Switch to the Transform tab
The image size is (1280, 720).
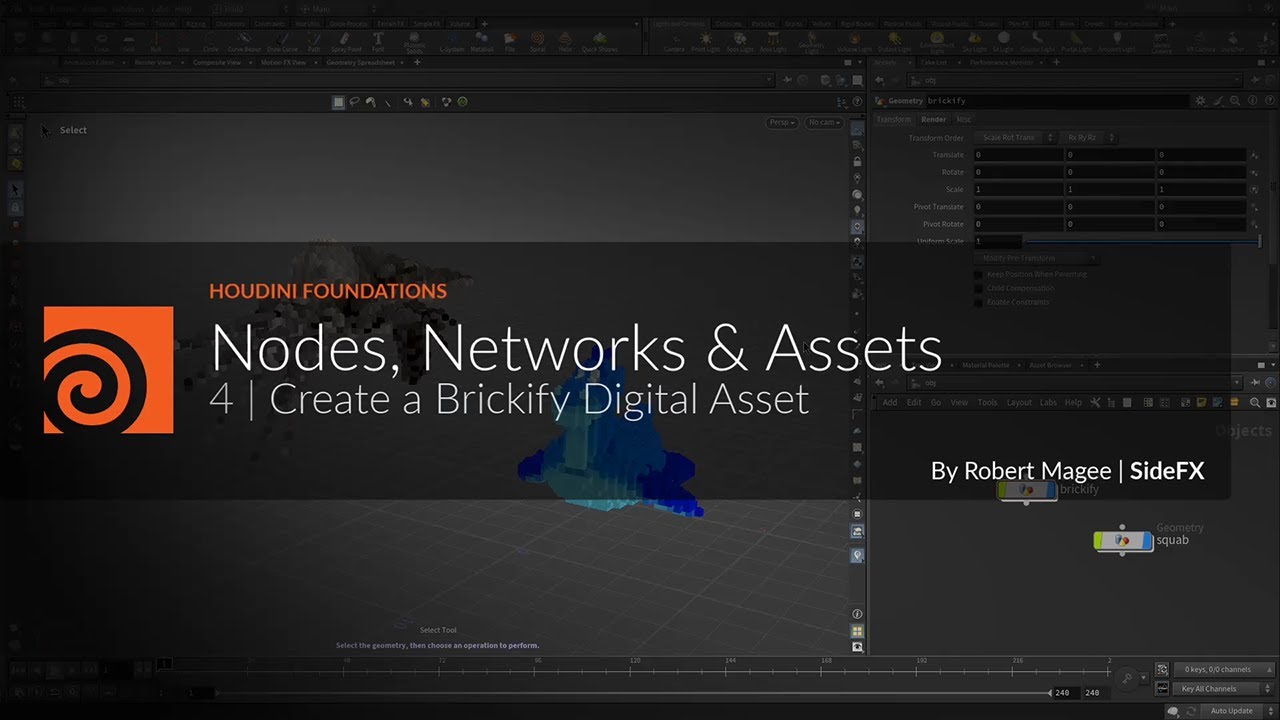[894, 120]
